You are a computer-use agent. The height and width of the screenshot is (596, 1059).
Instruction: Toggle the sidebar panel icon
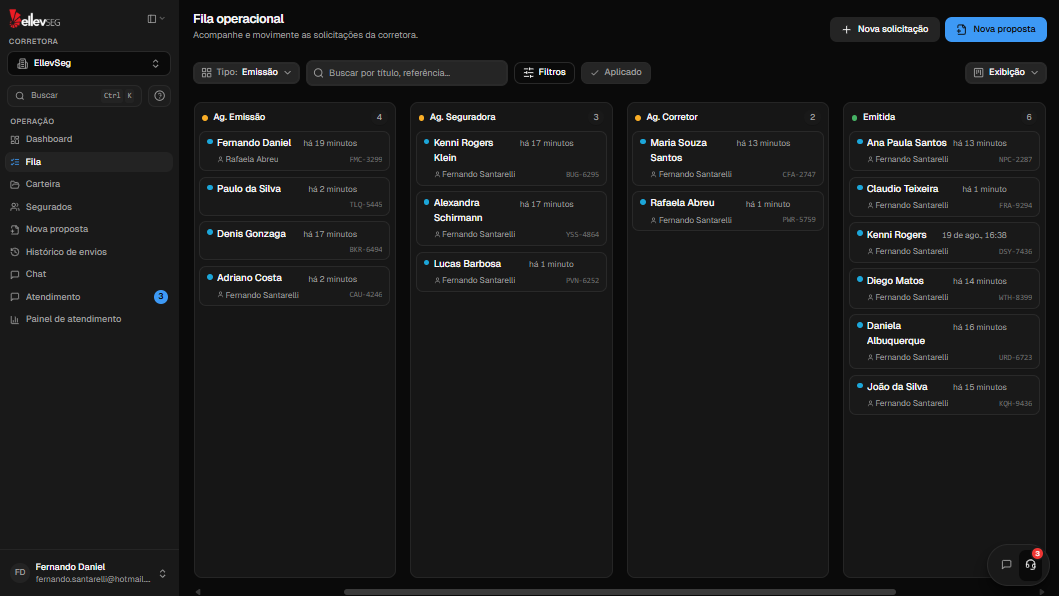tap(152, 19)
